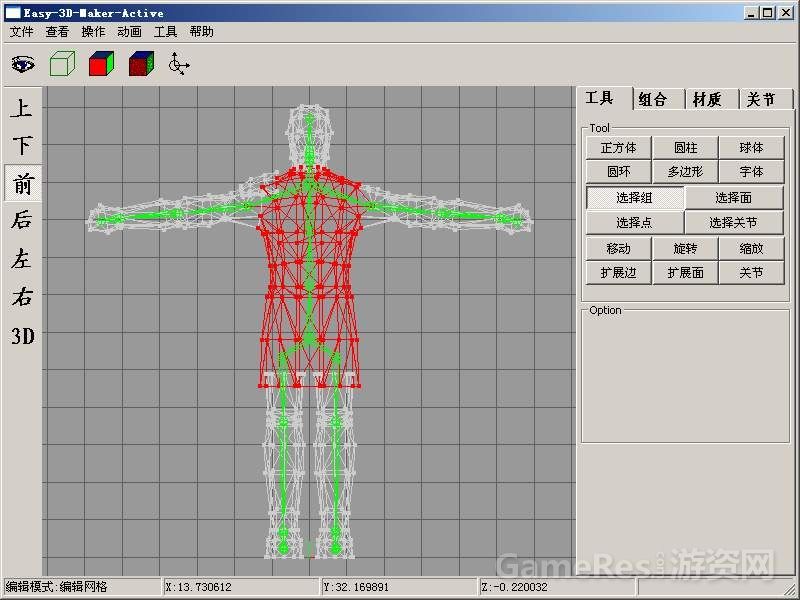800x600 pixels.
Task: Switch to the 材质 materials tab
Action: tap(707, 98)
